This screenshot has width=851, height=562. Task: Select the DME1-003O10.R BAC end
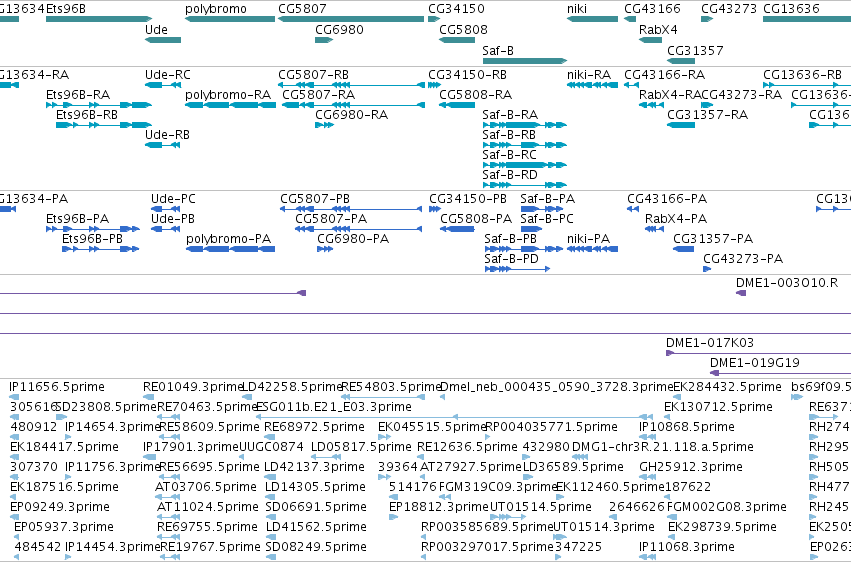click(741, 293)
